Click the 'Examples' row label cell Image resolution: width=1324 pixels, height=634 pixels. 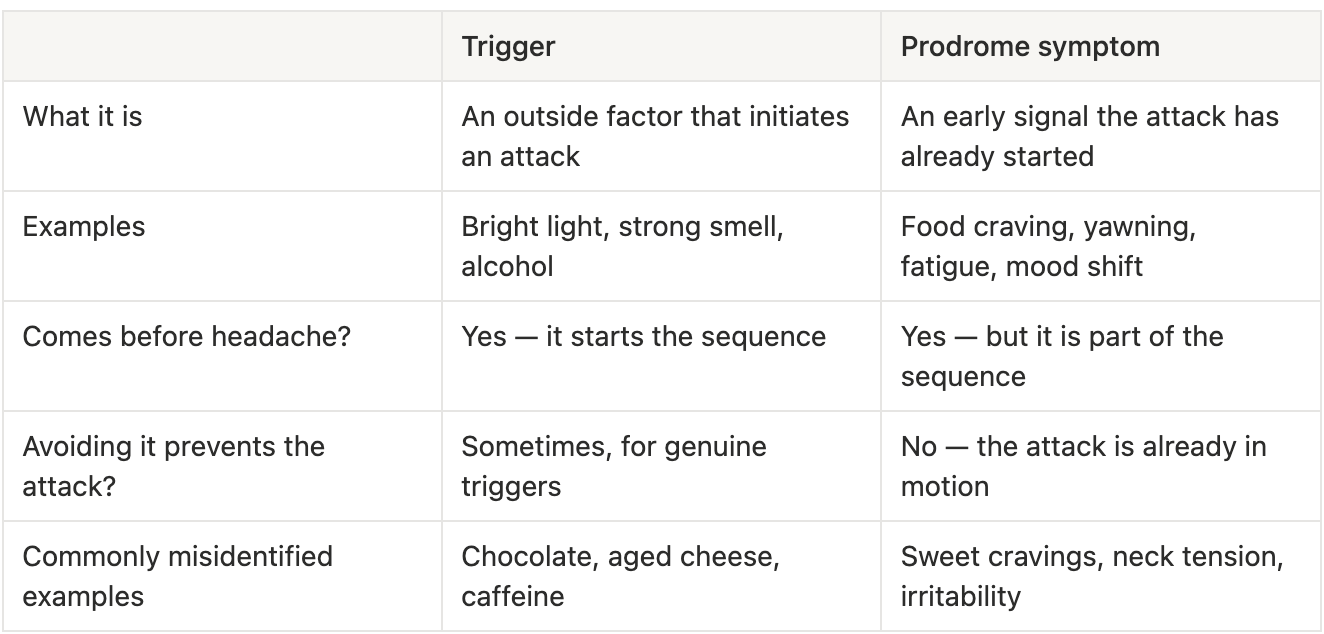(x=222, y=246)
